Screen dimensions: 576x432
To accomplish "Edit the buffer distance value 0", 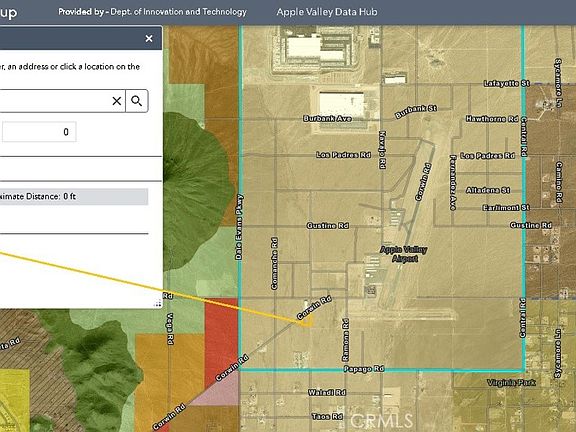I will click(39, 132).
